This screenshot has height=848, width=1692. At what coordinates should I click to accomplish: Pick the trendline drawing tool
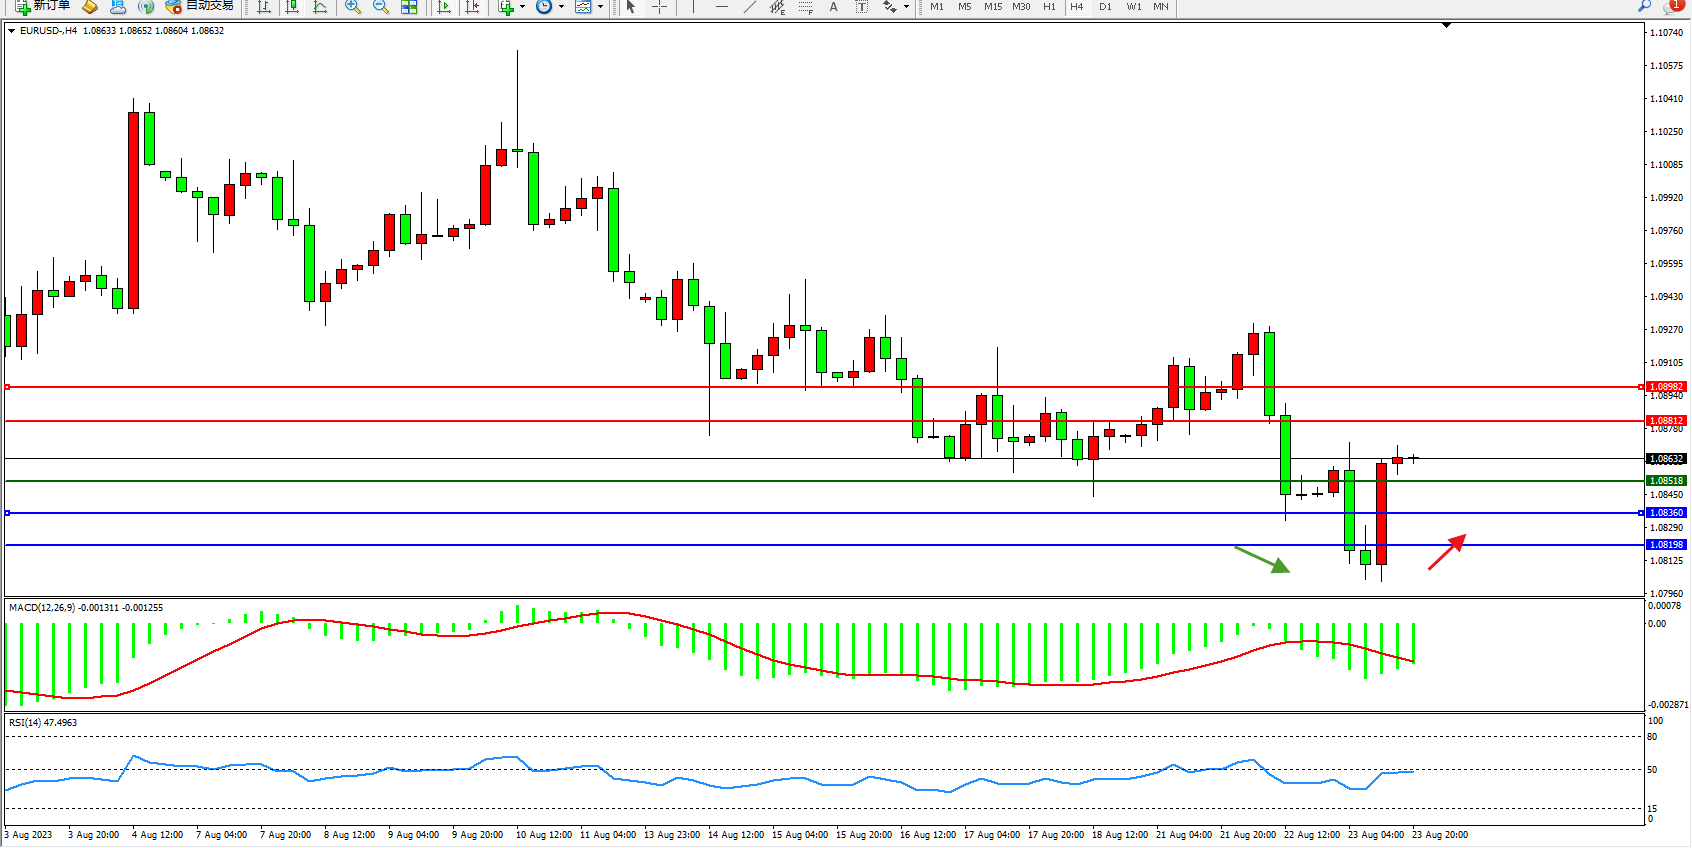click(749, 7)
